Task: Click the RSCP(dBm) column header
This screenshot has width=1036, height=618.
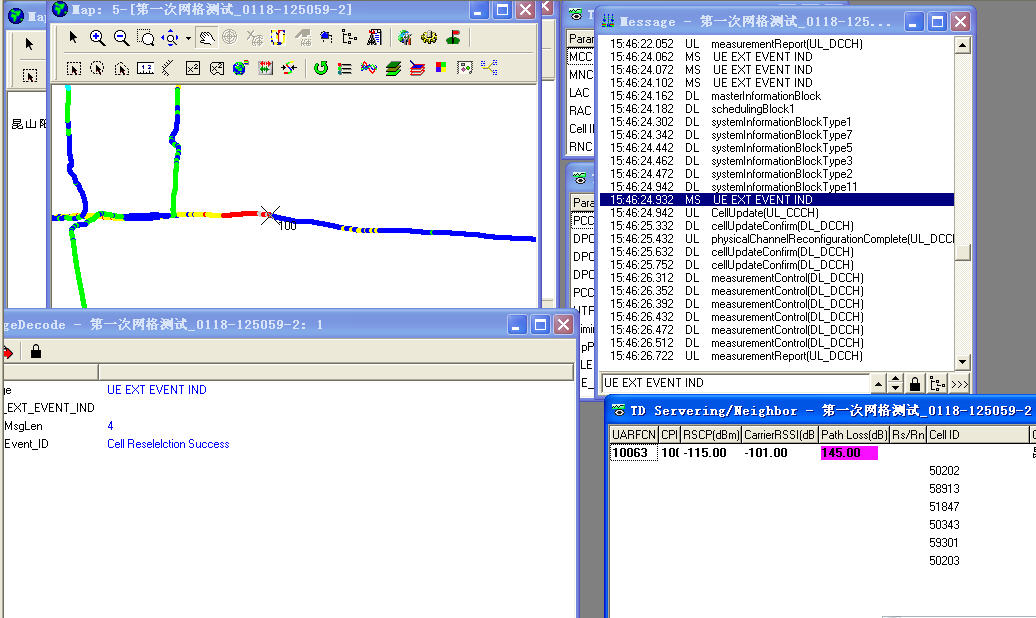Action: pos(710,435)
